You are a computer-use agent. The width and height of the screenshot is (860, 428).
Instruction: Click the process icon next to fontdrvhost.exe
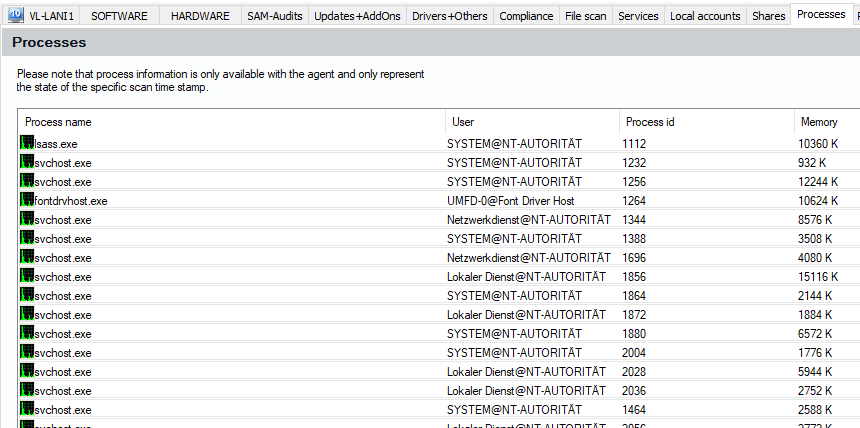pyautogui.click(x=27, y=200)
